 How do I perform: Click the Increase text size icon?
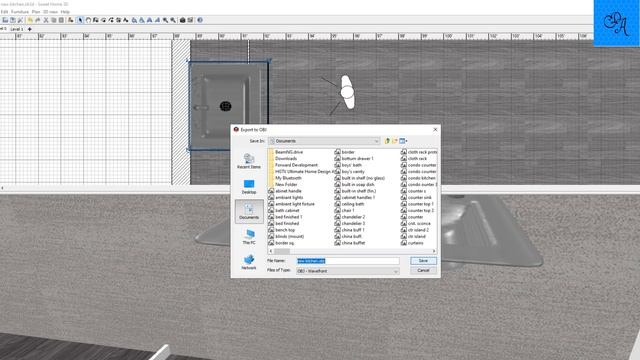pyautogui.click(x=134, y=20)
